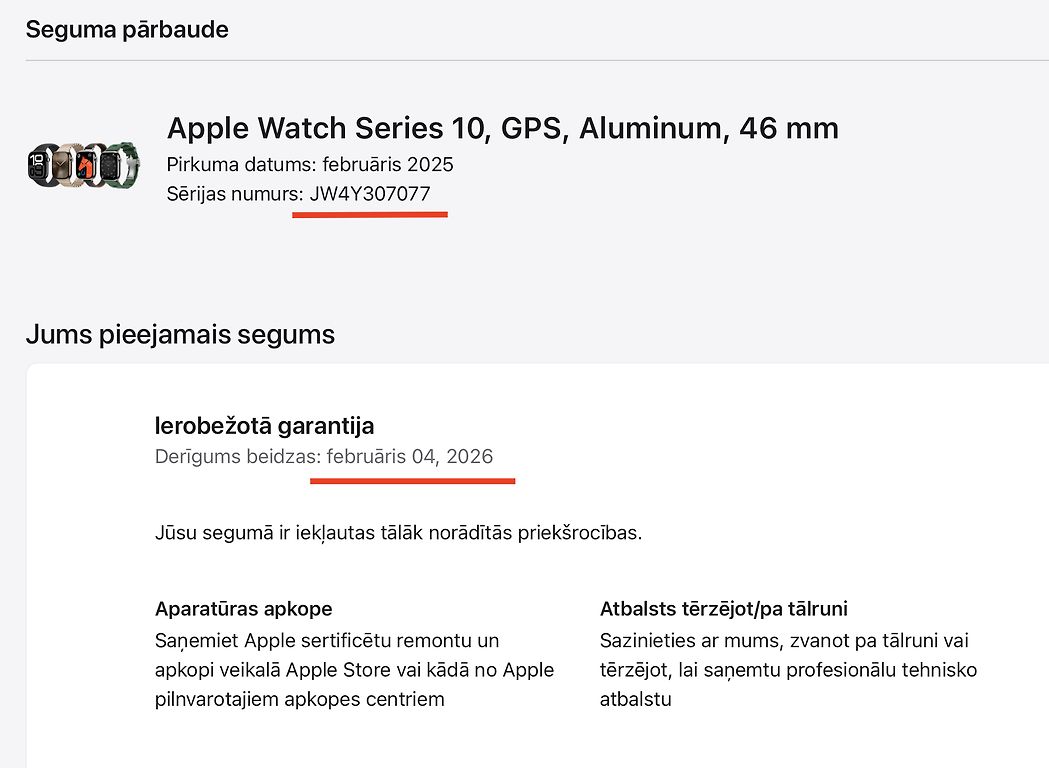
Task: Click red underline beneath the serial number
Action: 370,215
